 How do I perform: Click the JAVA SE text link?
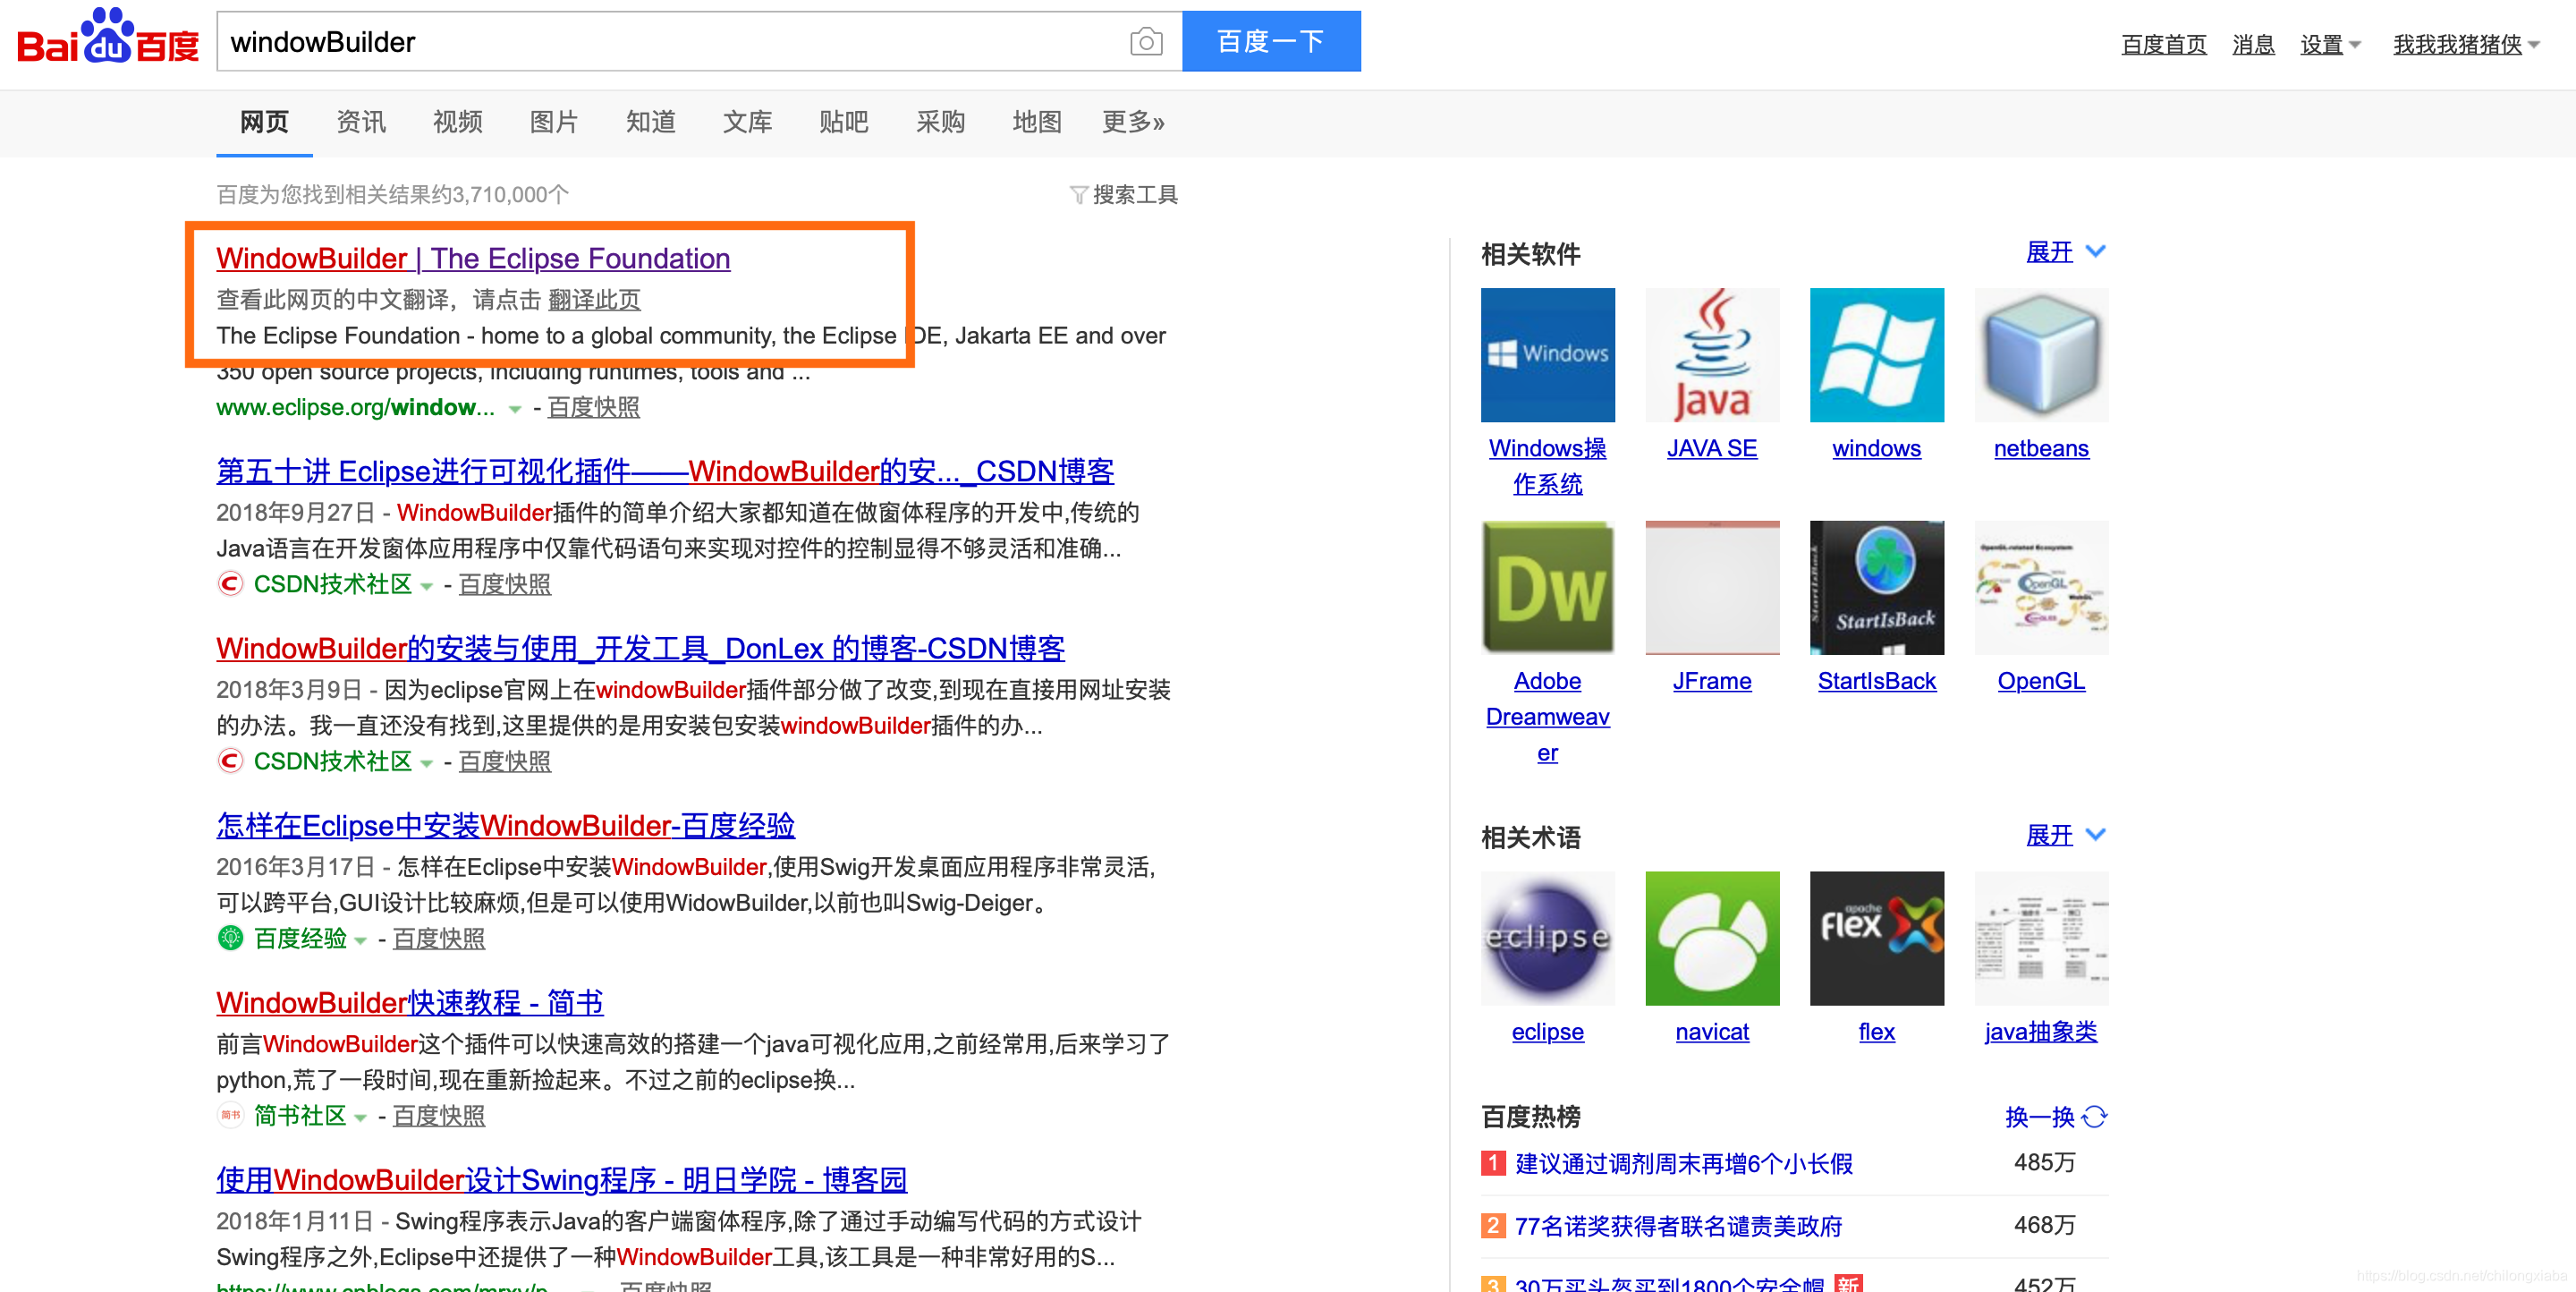1712,448
